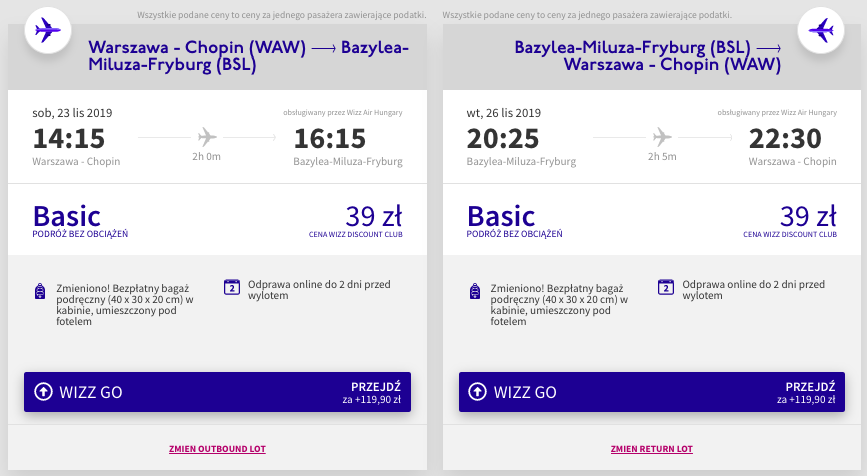Upgrade outbound flight to WIZZ GO
Viewport: 867px width, 476px height.
[x=217, y=392]
